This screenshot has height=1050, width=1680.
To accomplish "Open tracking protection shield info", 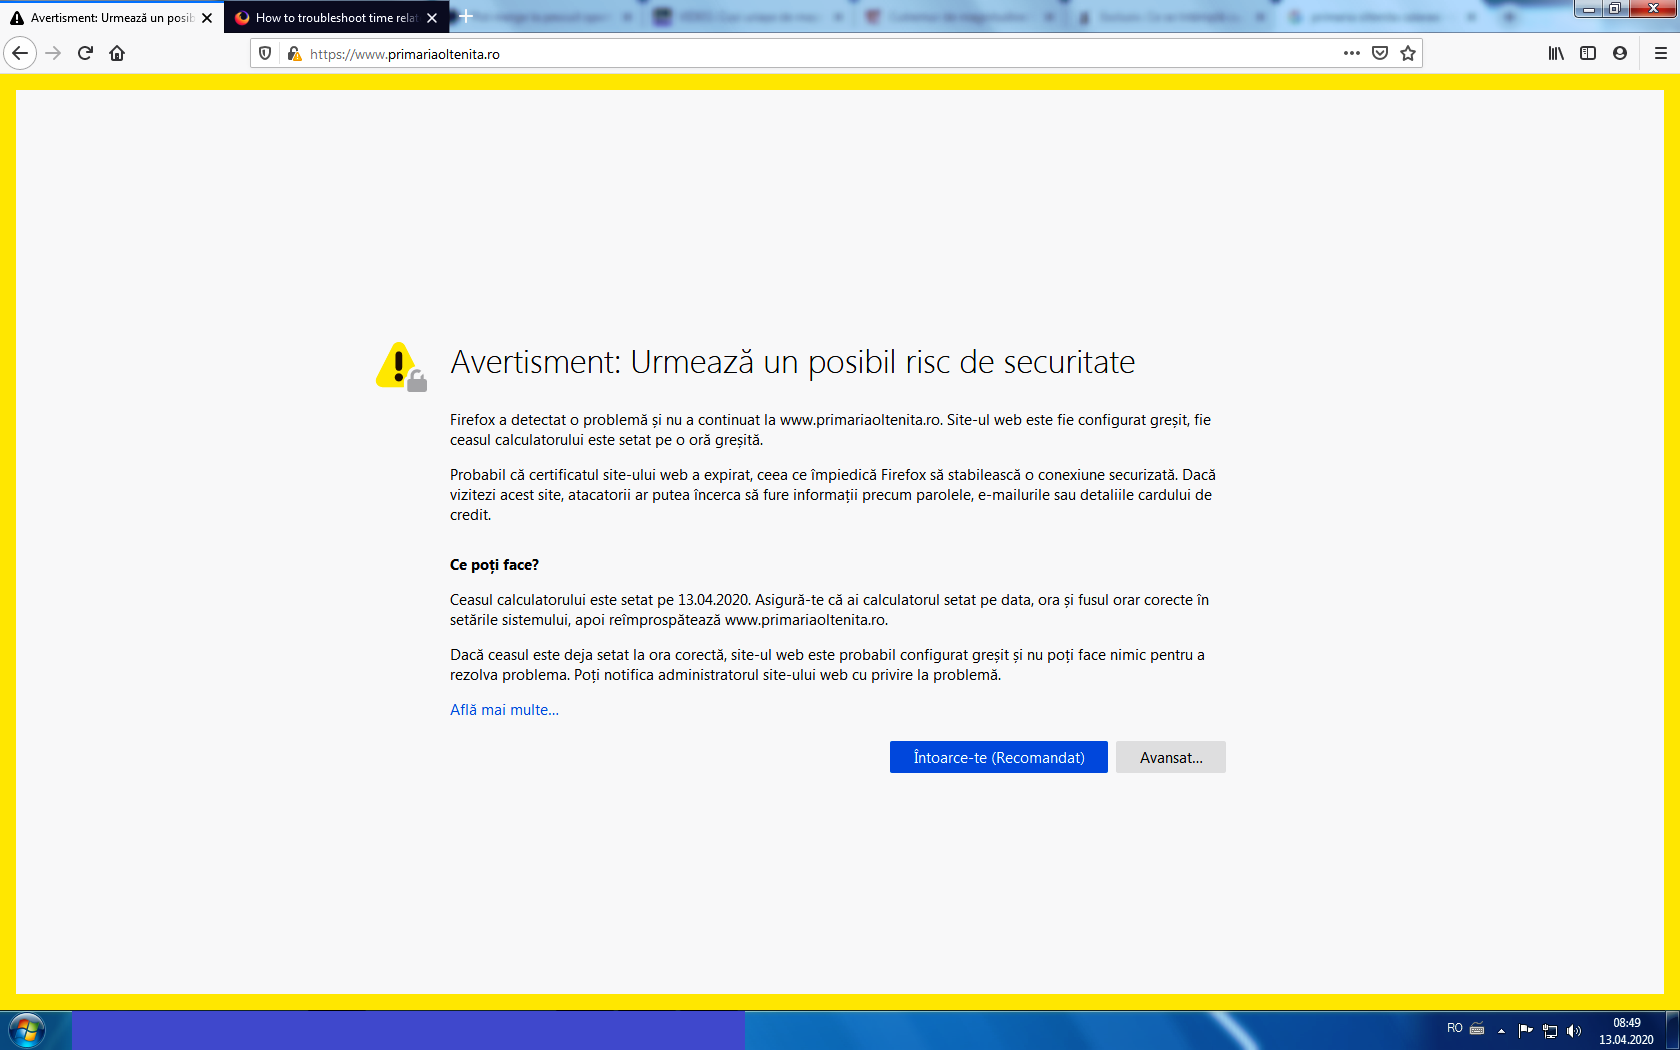I will [265, 53].
